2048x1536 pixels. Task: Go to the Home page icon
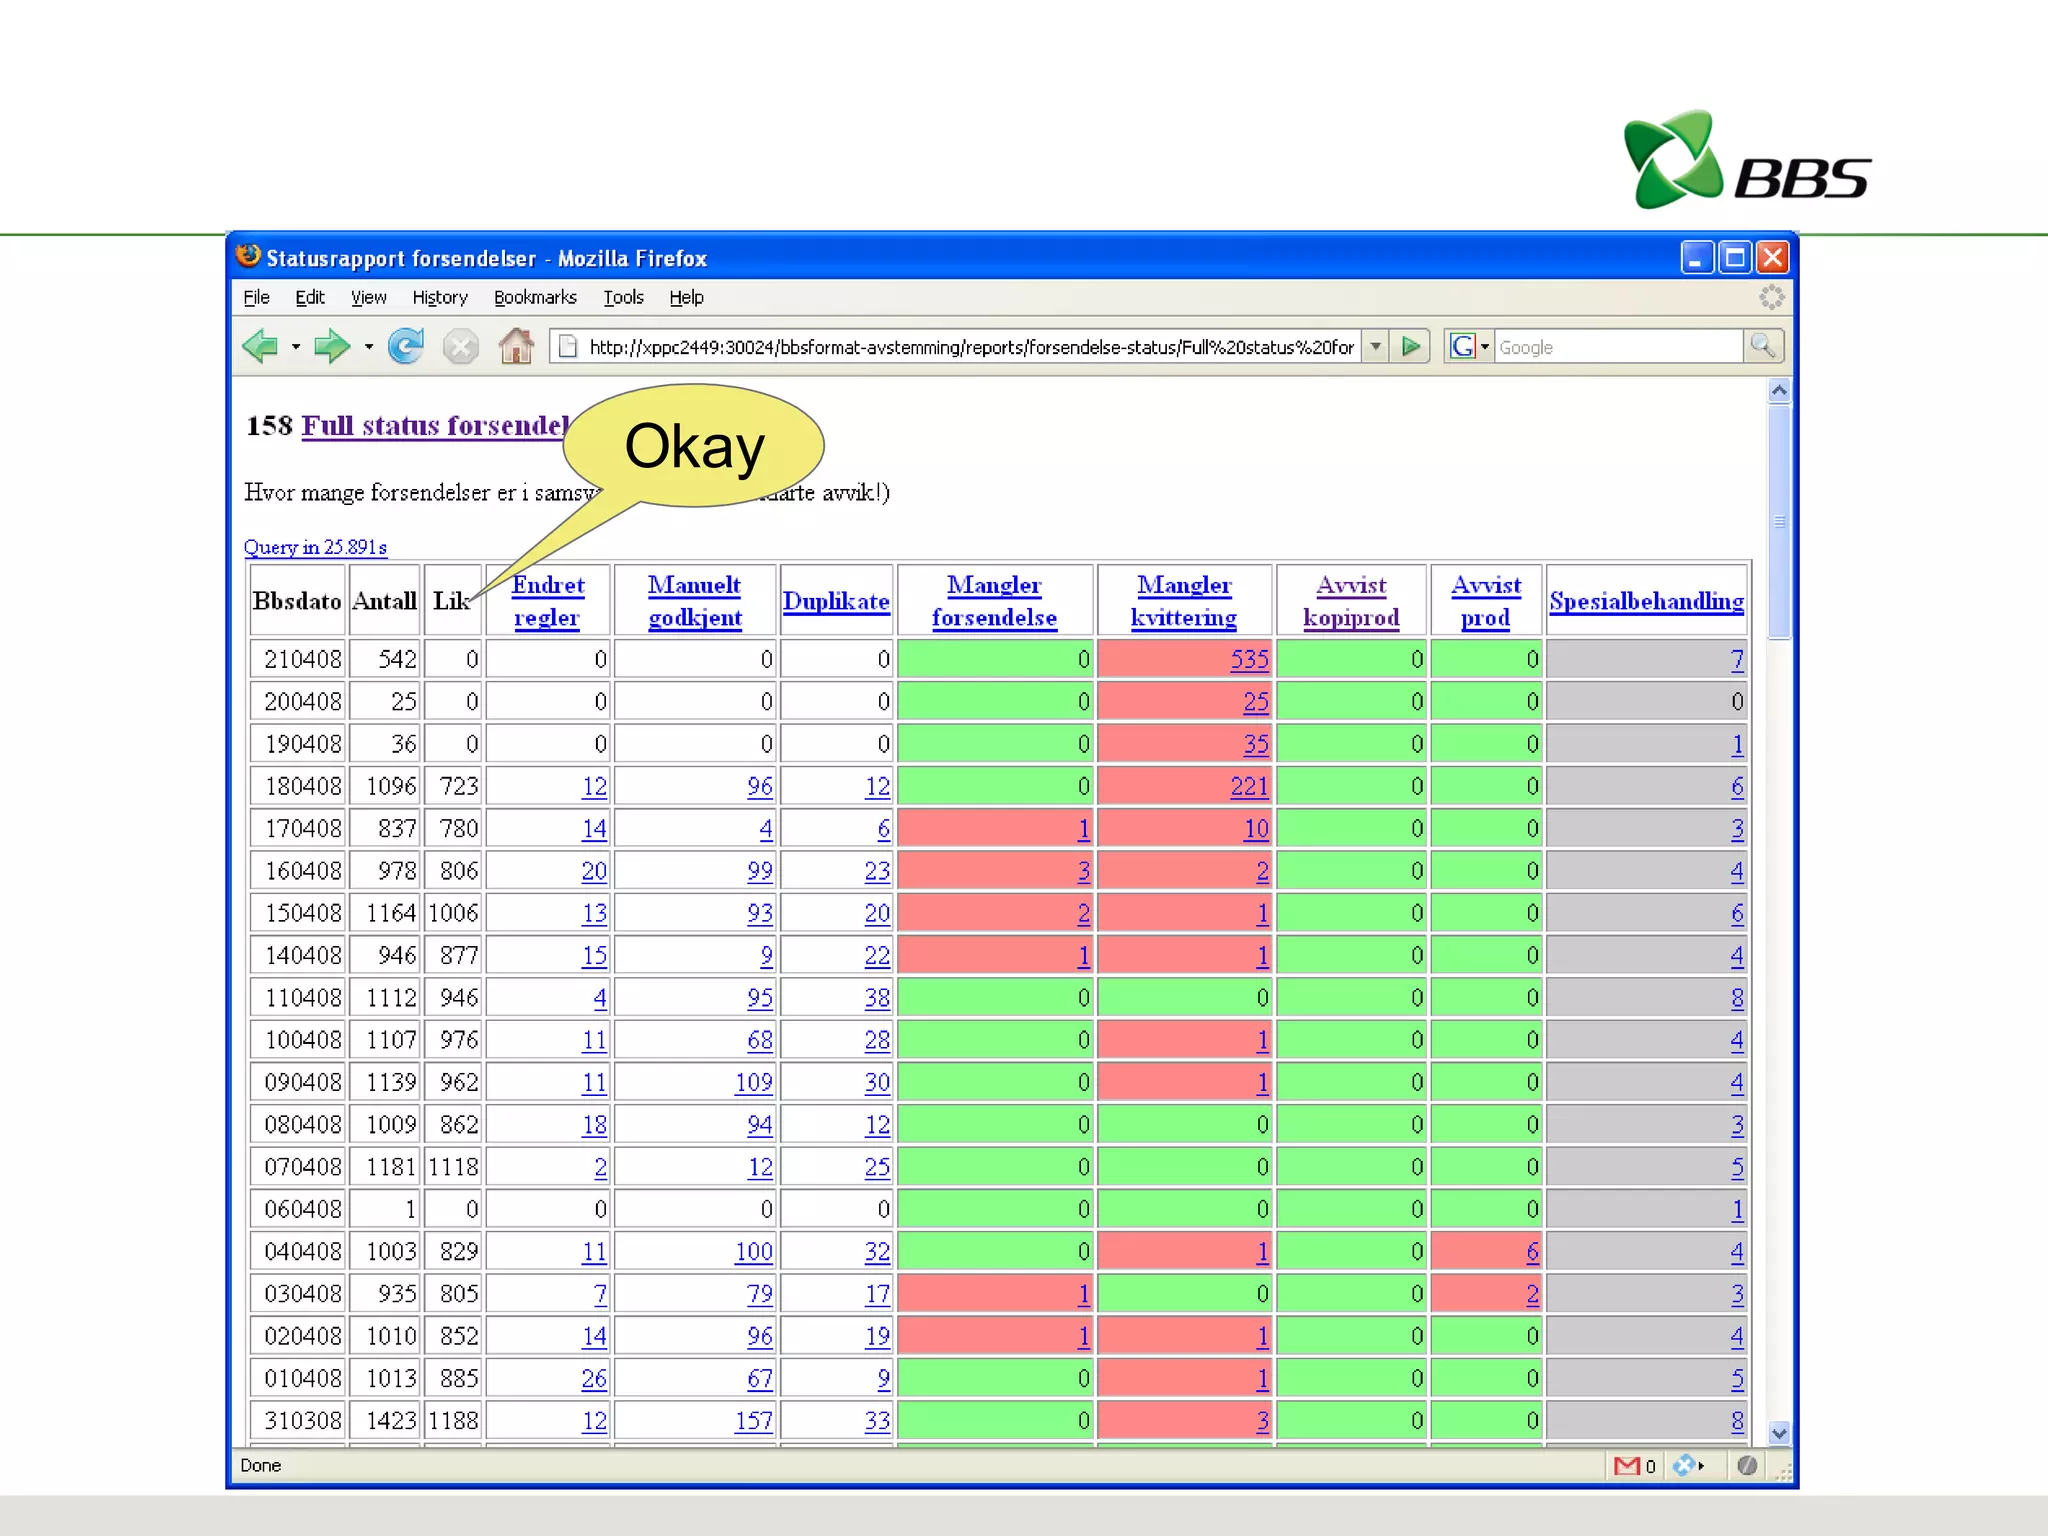tap(516, 347)
